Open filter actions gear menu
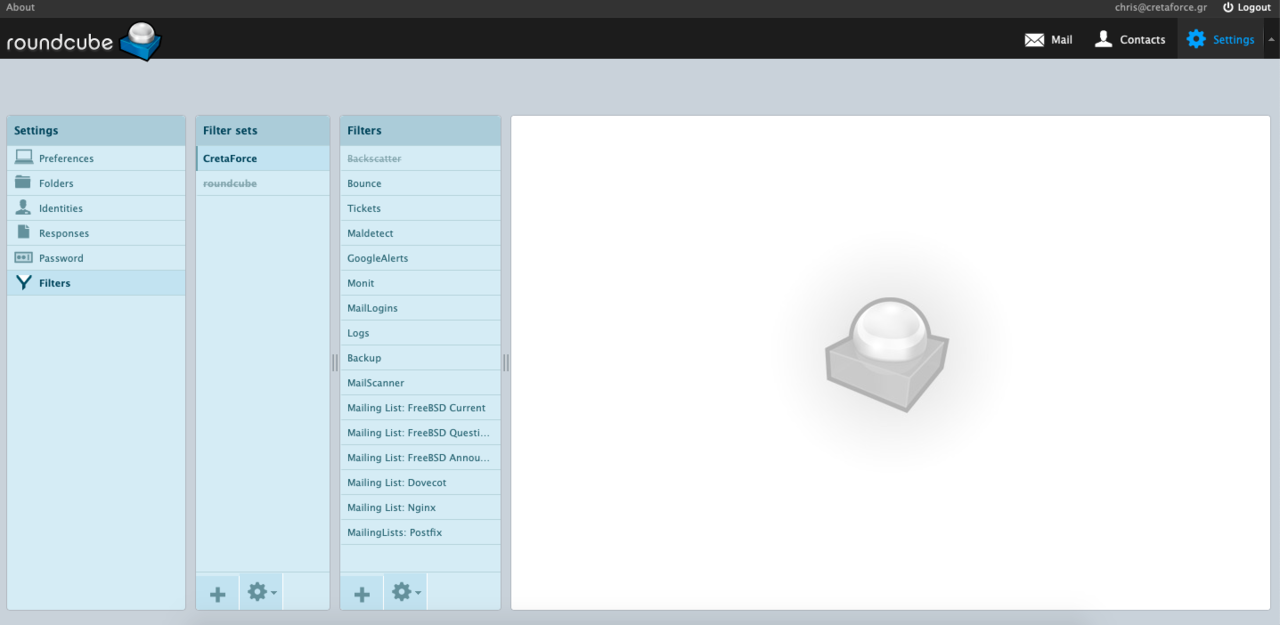 point(406,592)
